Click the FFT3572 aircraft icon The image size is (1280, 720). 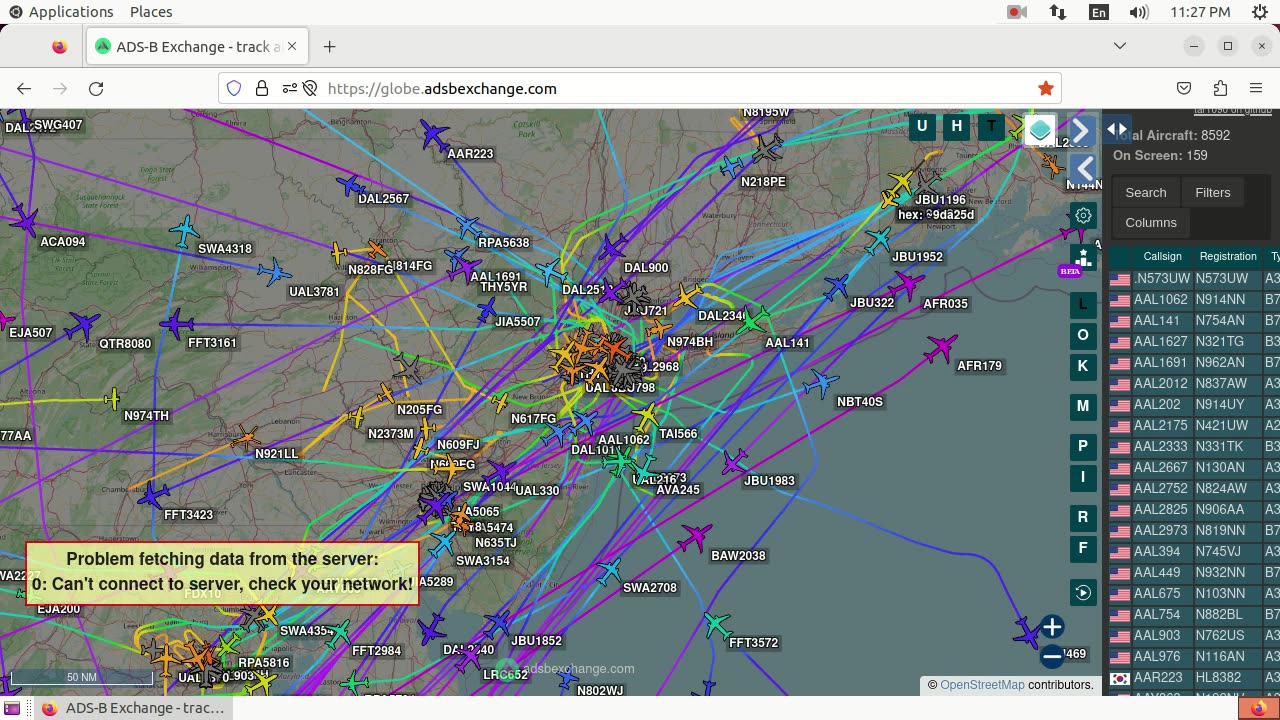tap(716, 626)
